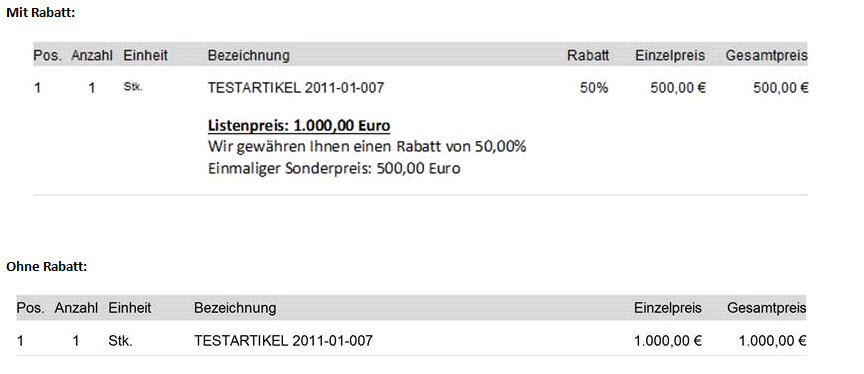This screenshot has width=864, height=374.
Task: Click the 1.000,00 € Einzelpreis value
Action: point(668,341)
